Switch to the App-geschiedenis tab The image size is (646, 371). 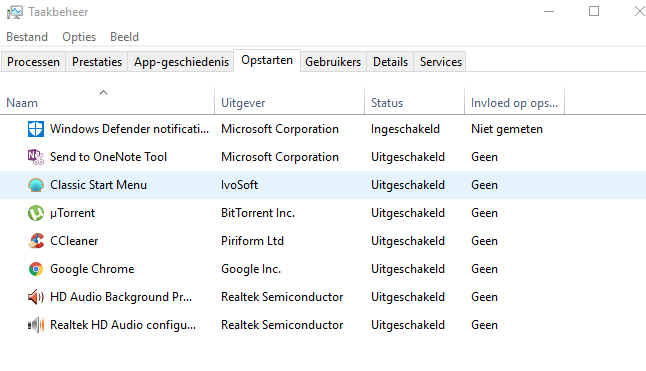181,62
